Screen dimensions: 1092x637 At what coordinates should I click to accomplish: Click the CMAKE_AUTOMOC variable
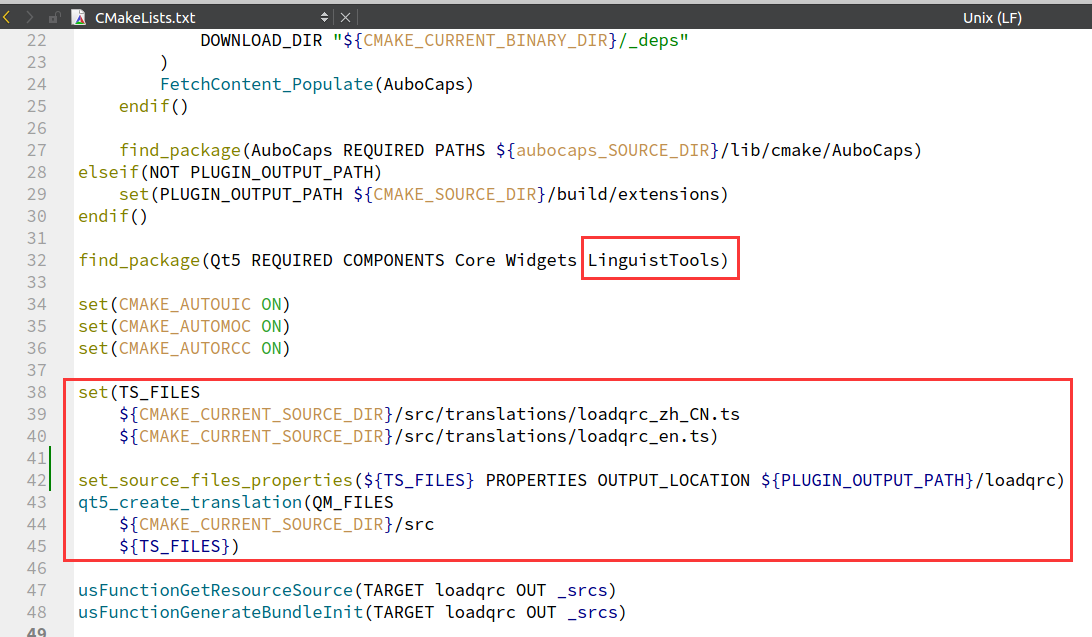pos(185,327)
